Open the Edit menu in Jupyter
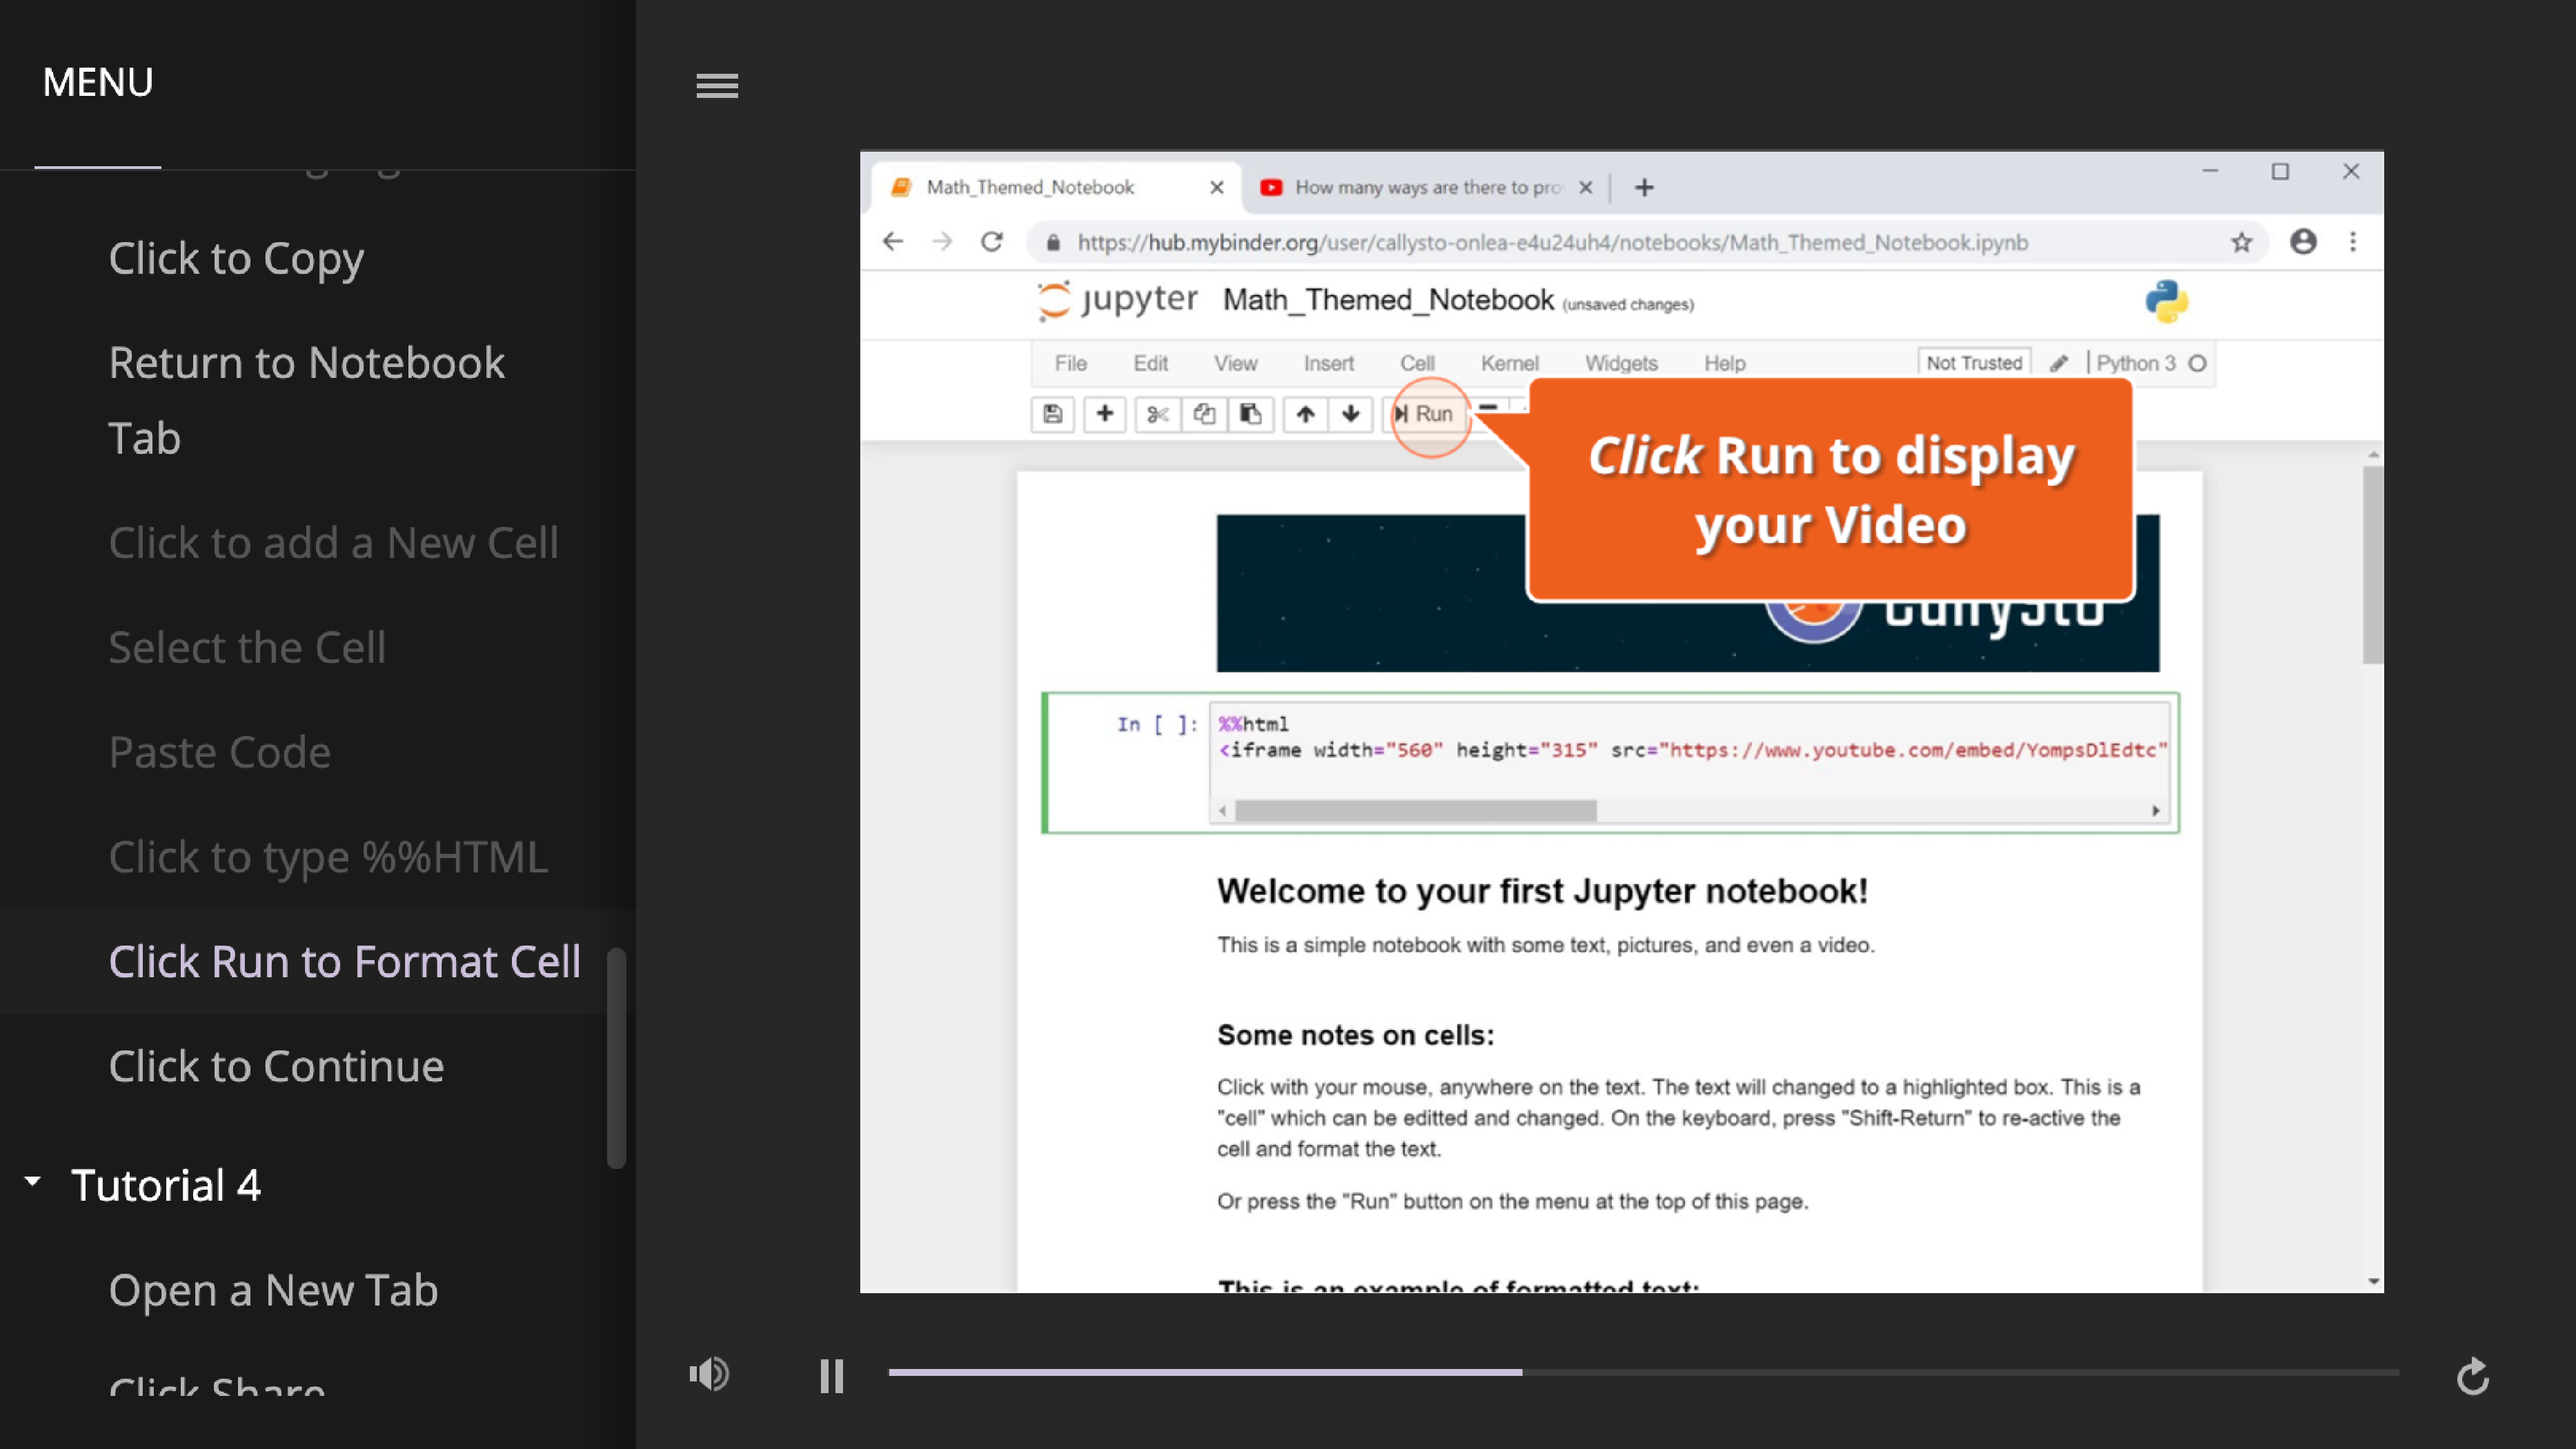The height and width of the screenshot is (1449, 2576). [1150, 363]
